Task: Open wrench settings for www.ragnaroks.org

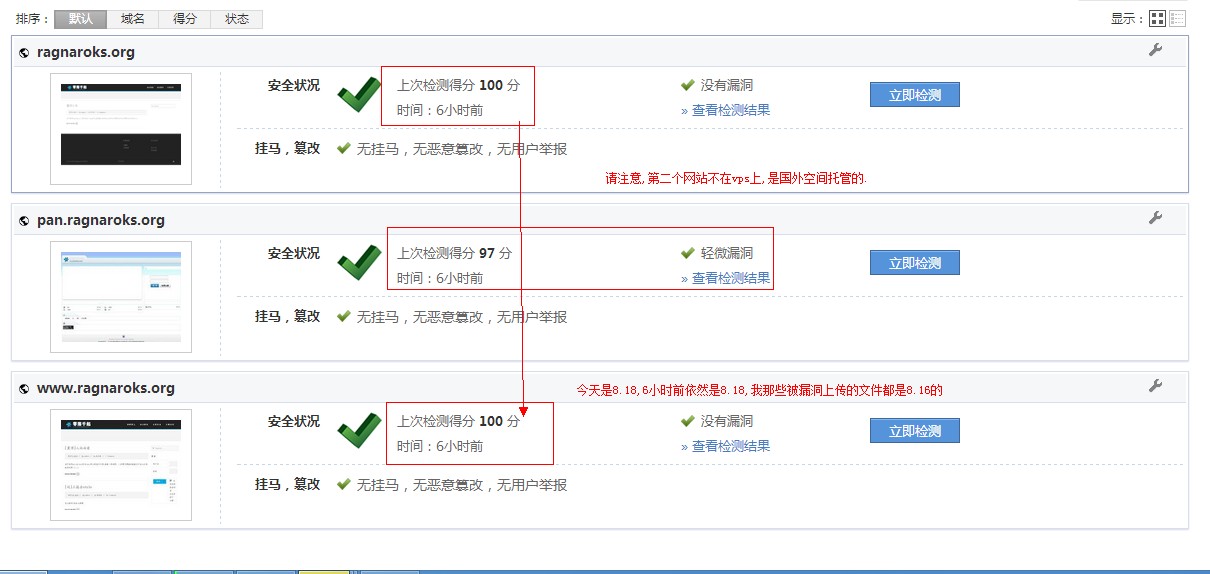Action: (1155, 386)
